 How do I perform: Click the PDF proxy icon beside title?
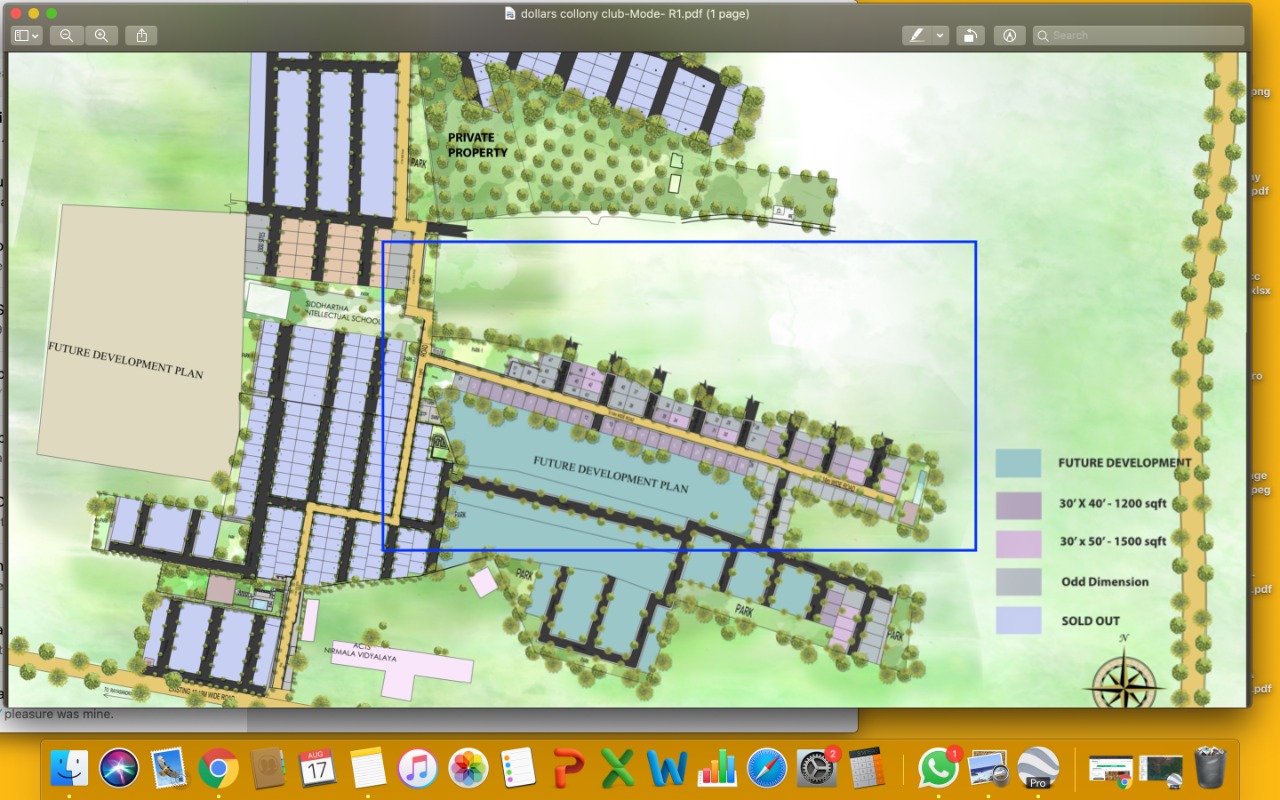(x=511, y=14)
